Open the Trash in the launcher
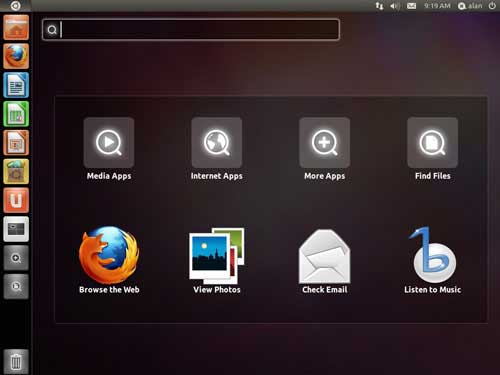The width and height of the screenshot is (500, 375). [x=16, y=362]
